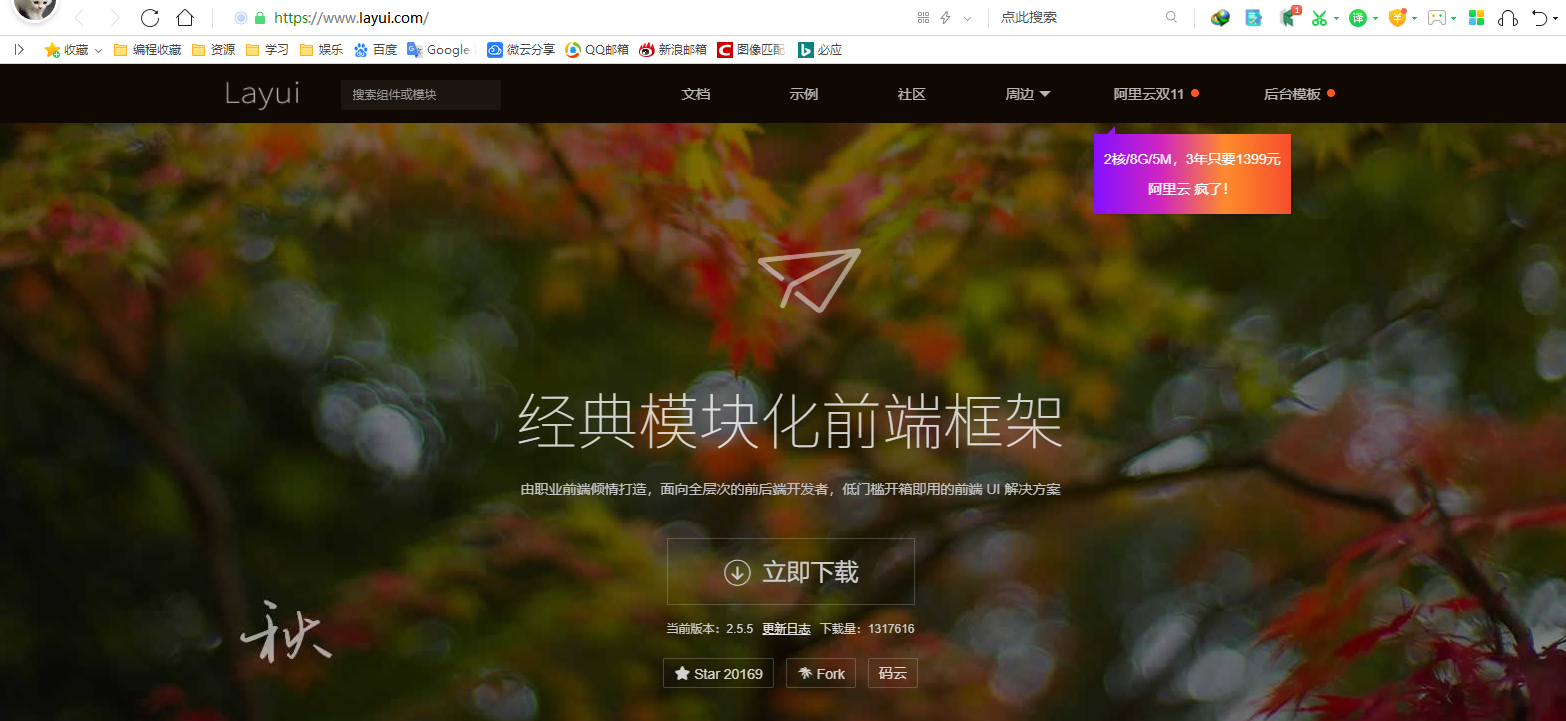The image size is (1566, 721).
Task: Click the paper plane logo
Action: coord(808,279)
